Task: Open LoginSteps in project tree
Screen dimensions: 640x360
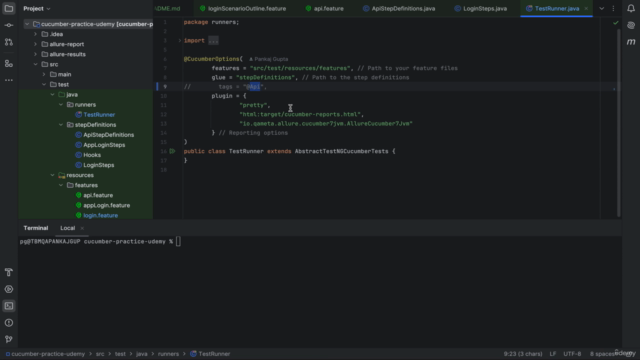Action: click(99, 165)
